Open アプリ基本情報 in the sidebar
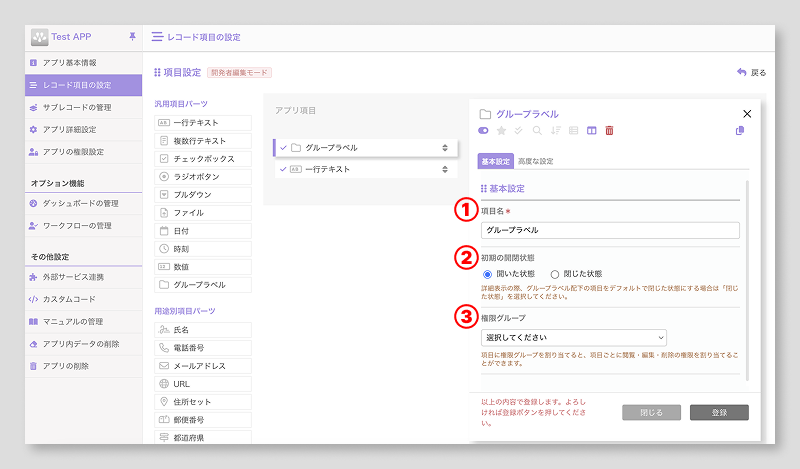 click(x=84, y=63)
